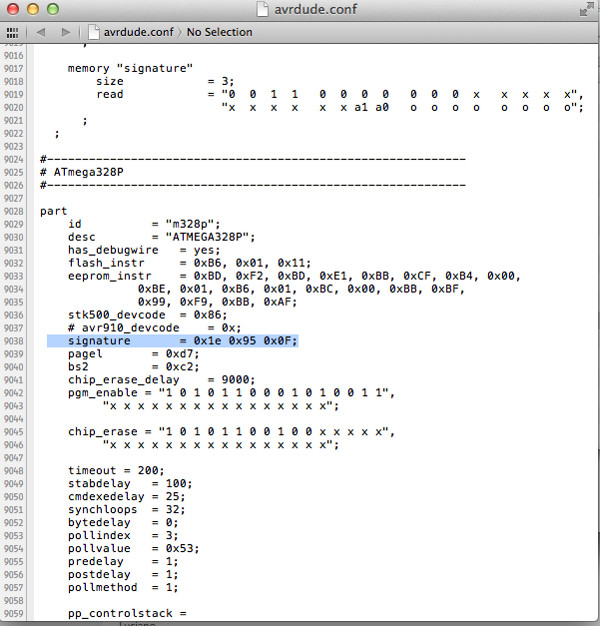This screenshot has height=626, width=600.
Task: Click the avrdude.conf file icon in jump bar
Action: pyautogui.click(x=94, y=32)
